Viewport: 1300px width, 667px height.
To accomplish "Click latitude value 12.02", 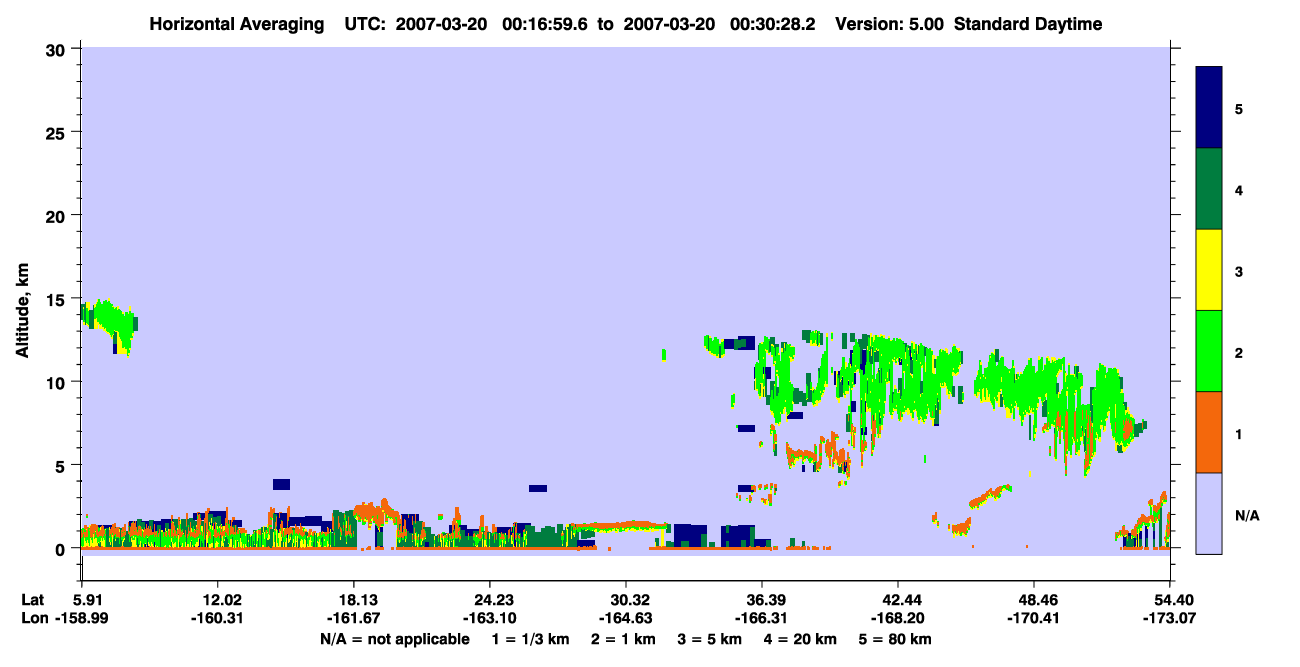I will click(x=222, y=600).
